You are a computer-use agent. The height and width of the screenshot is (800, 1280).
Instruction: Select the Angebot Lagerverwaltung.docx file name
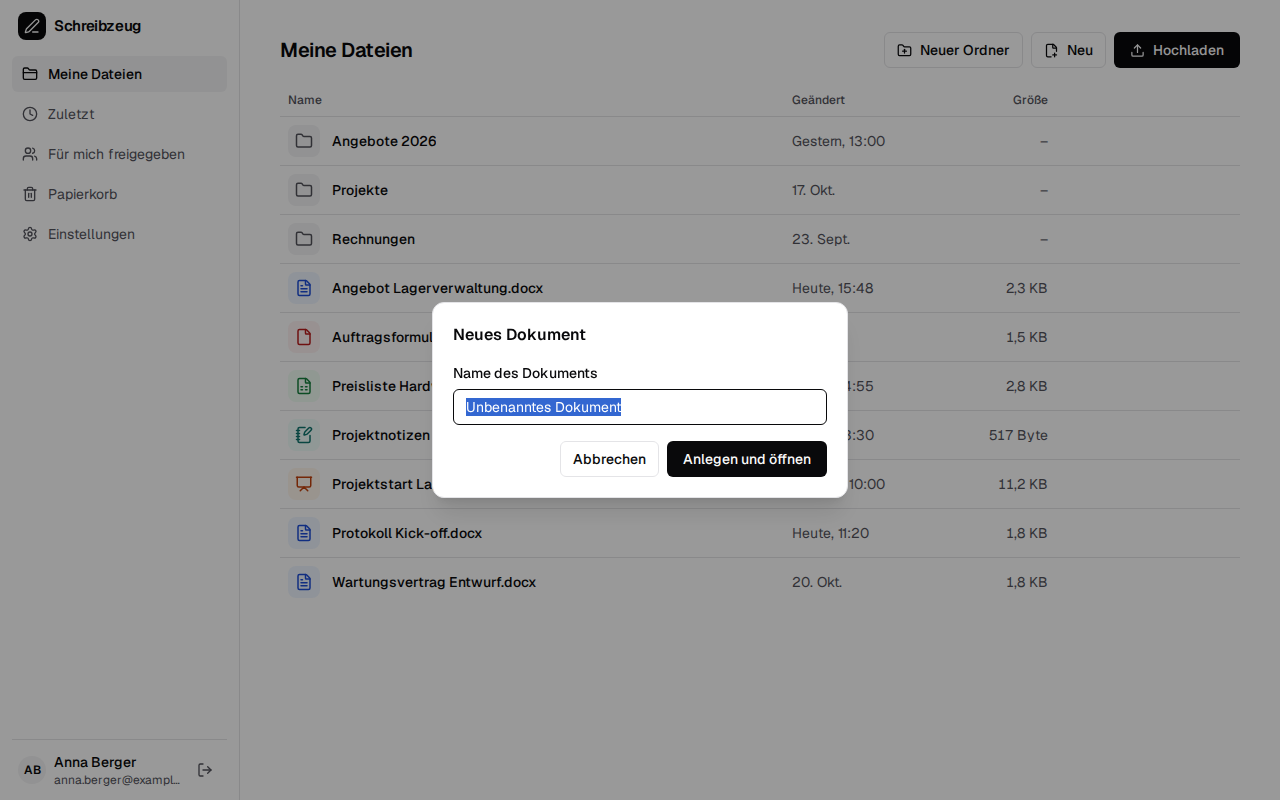[x=437, y=288]
